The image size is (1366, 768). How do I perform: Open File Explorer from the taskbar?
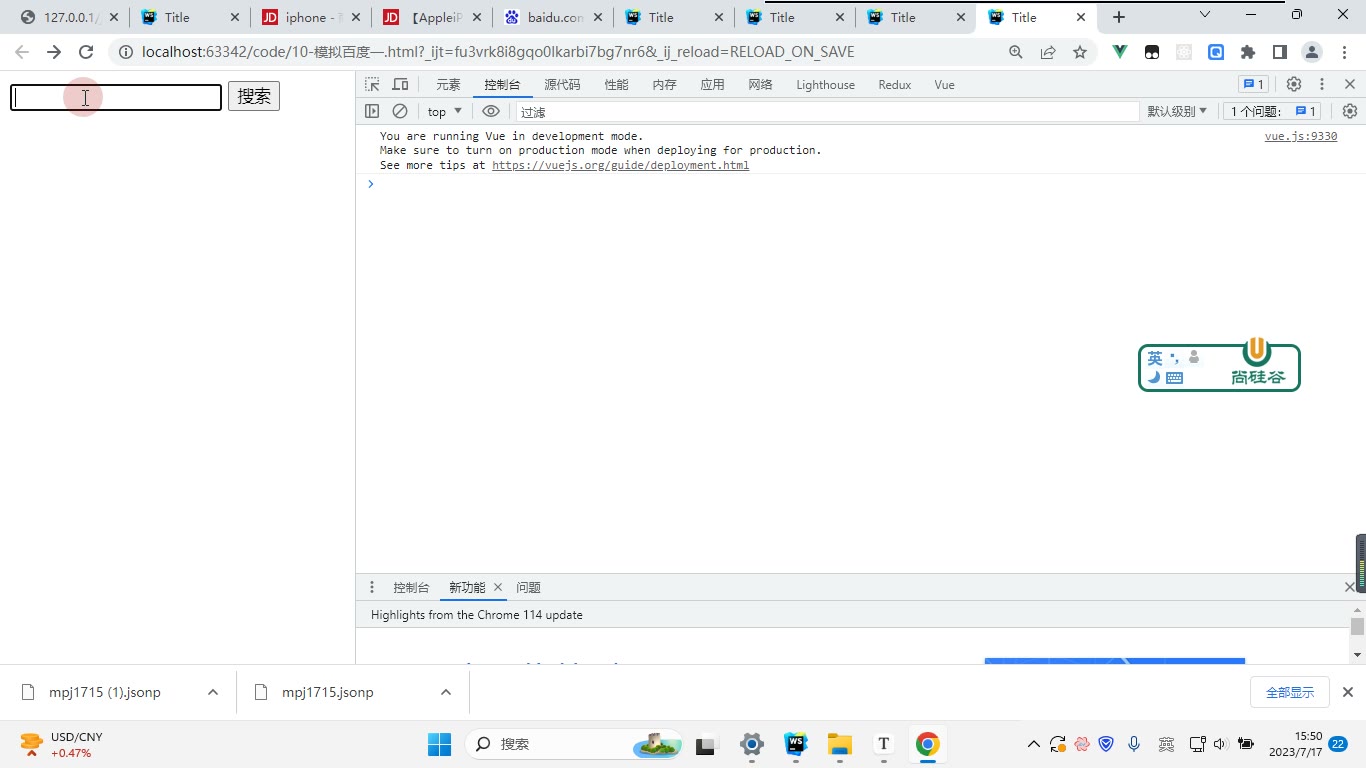pyautogui.click(x=839, y=744)
